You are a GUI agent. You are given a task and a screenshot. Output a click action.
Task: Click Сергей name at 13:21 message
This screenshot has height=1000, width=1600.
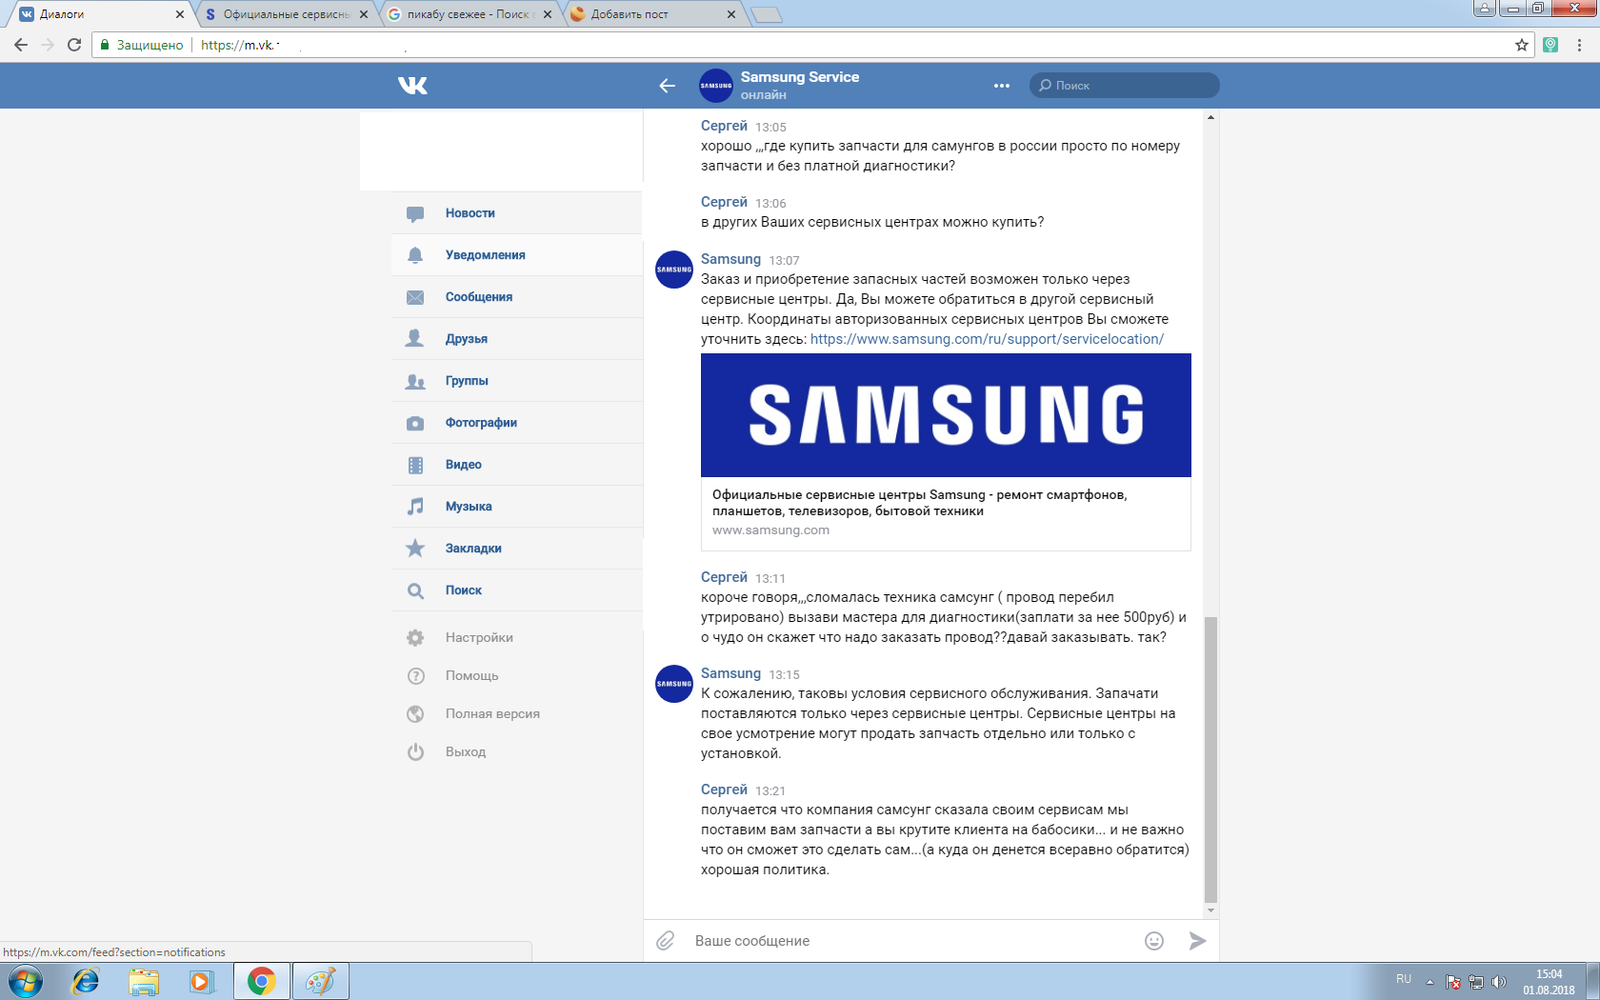tap(724, 790)
